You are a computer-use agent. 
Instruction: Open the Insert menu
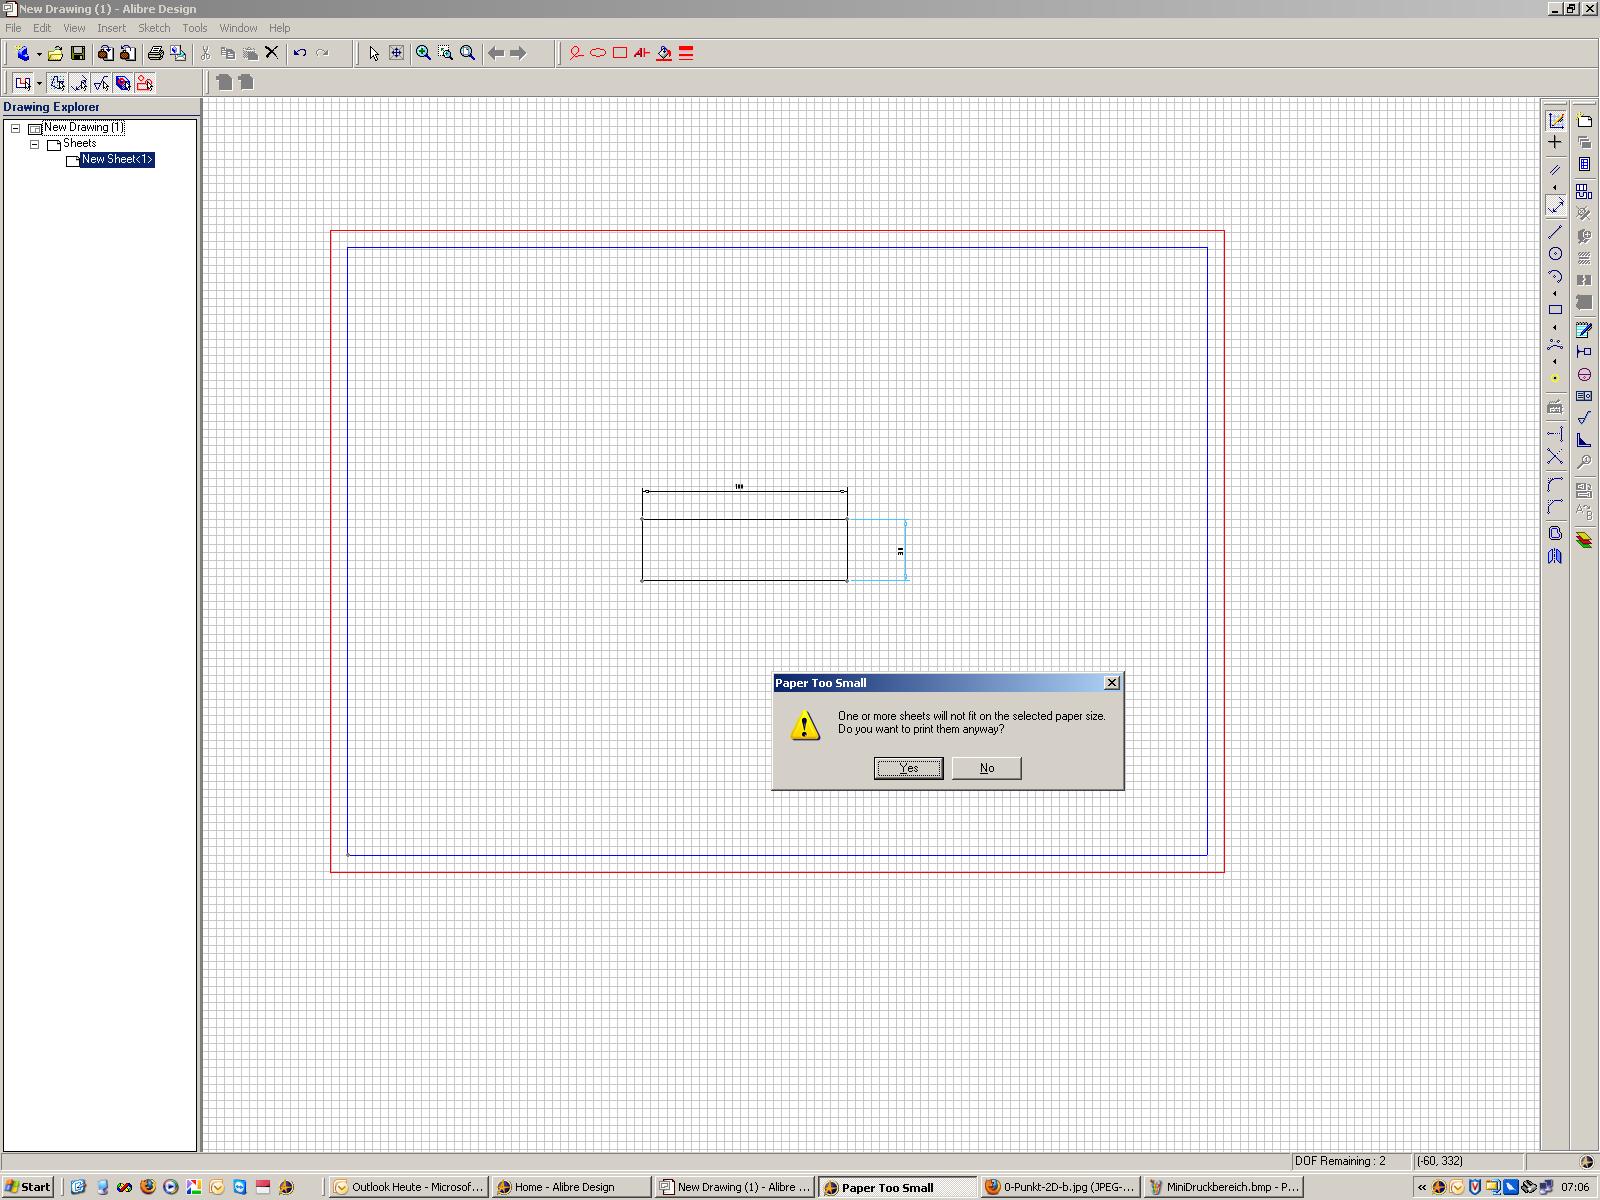[x=111, y=28]
